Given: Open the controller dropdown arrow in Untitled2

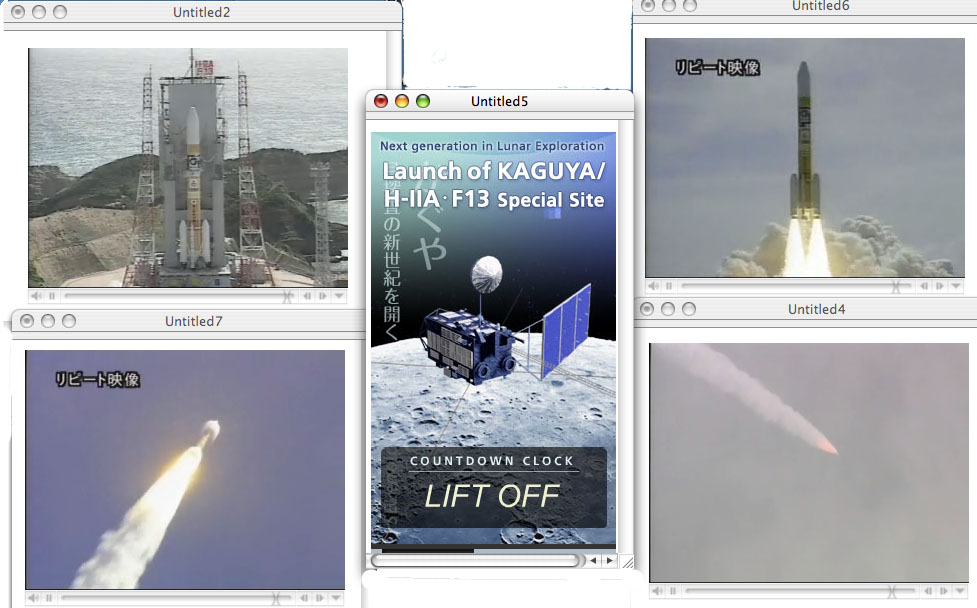Looking at the screenshot, I should tap(338, 296).
